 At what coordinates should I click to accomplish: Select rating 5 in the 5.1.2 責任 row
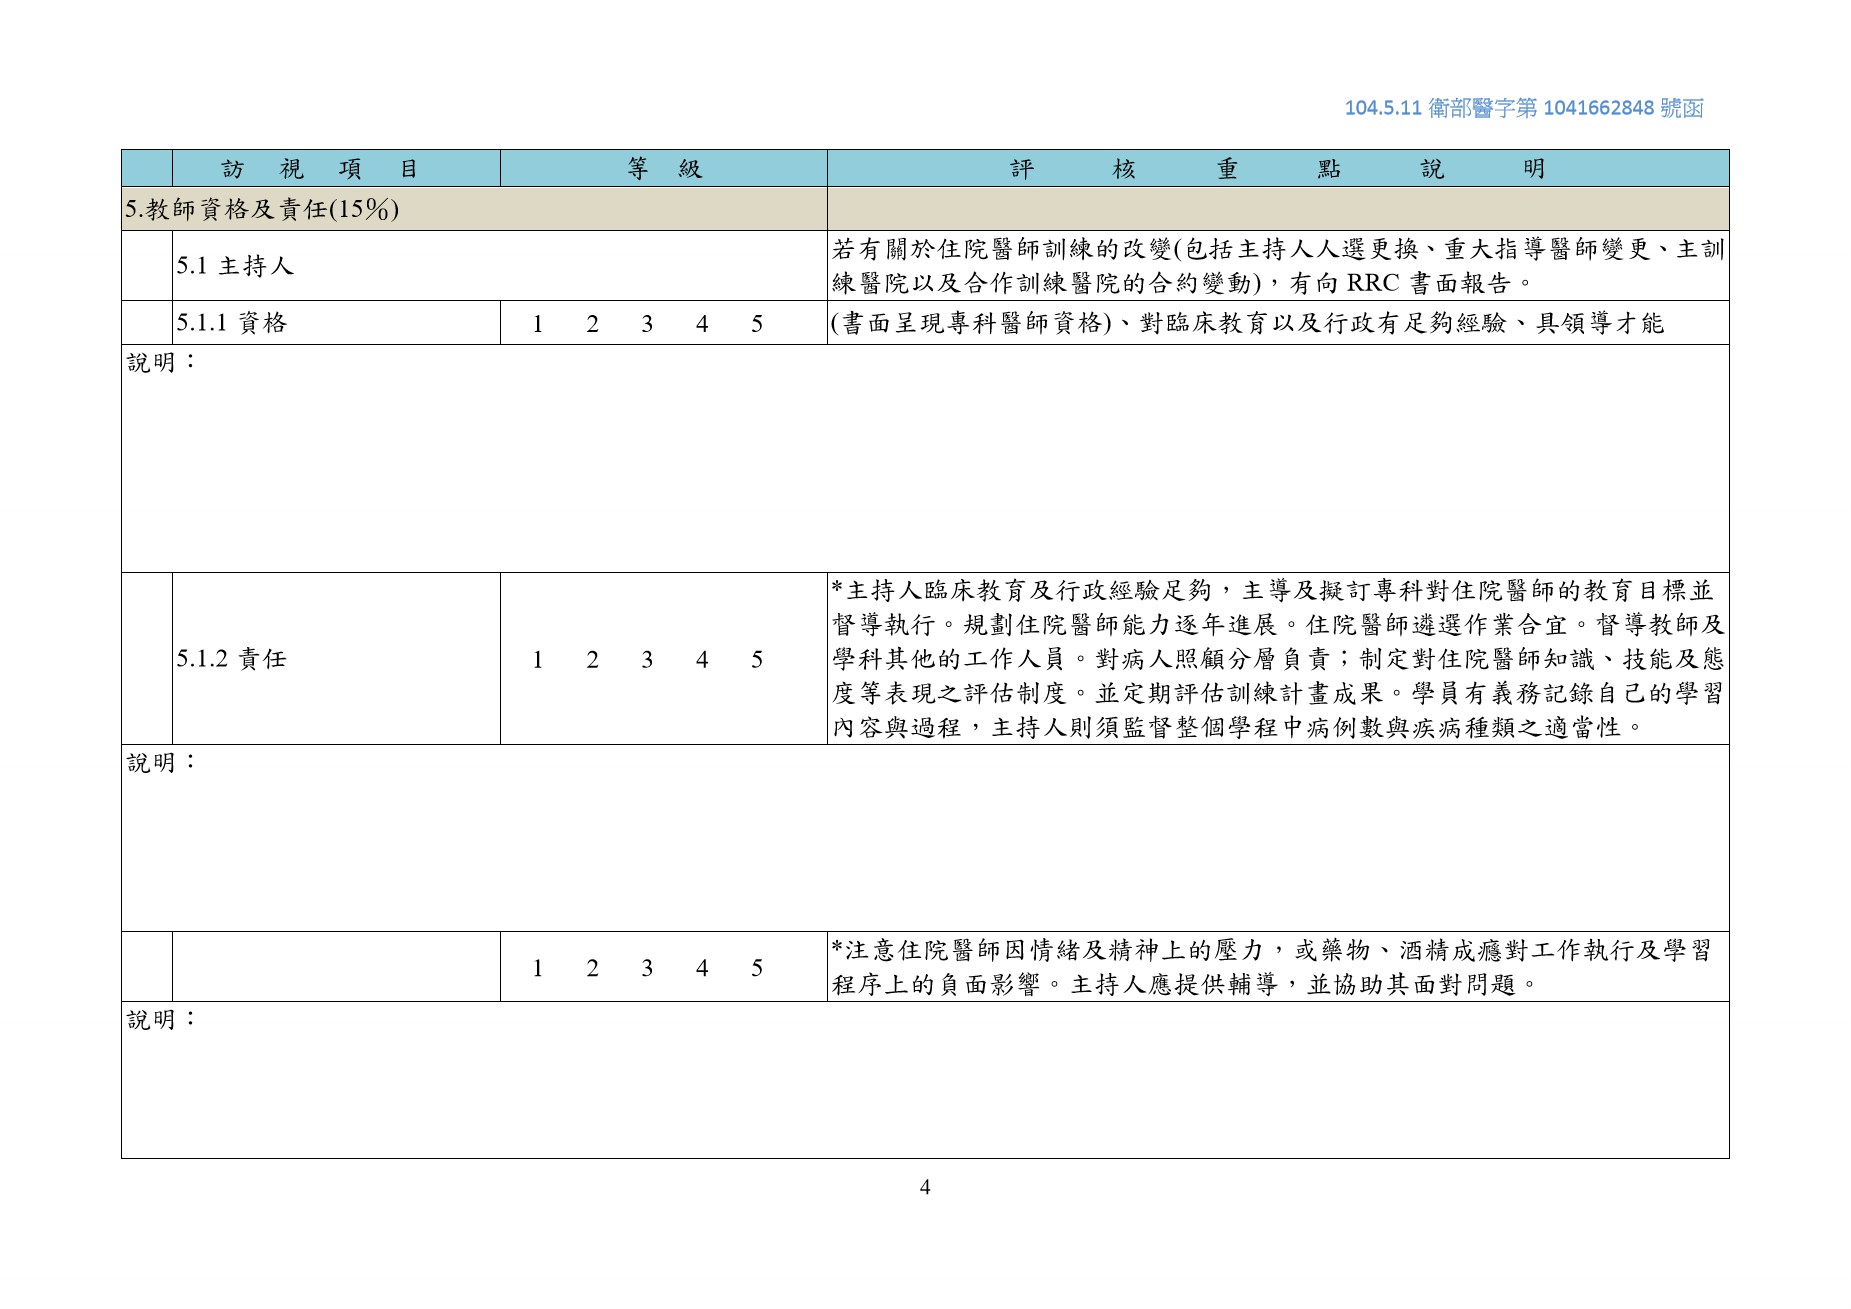pos(757,660)
